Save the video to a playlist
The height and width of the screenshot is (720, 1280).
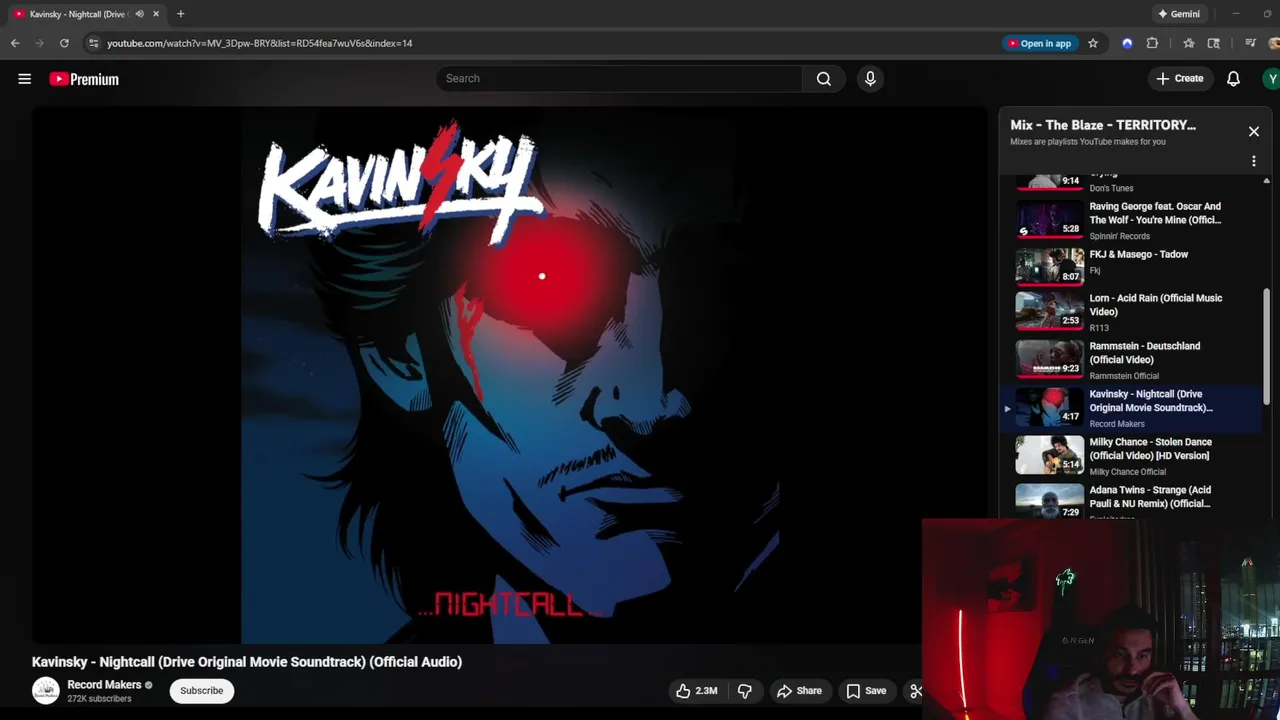866,691
